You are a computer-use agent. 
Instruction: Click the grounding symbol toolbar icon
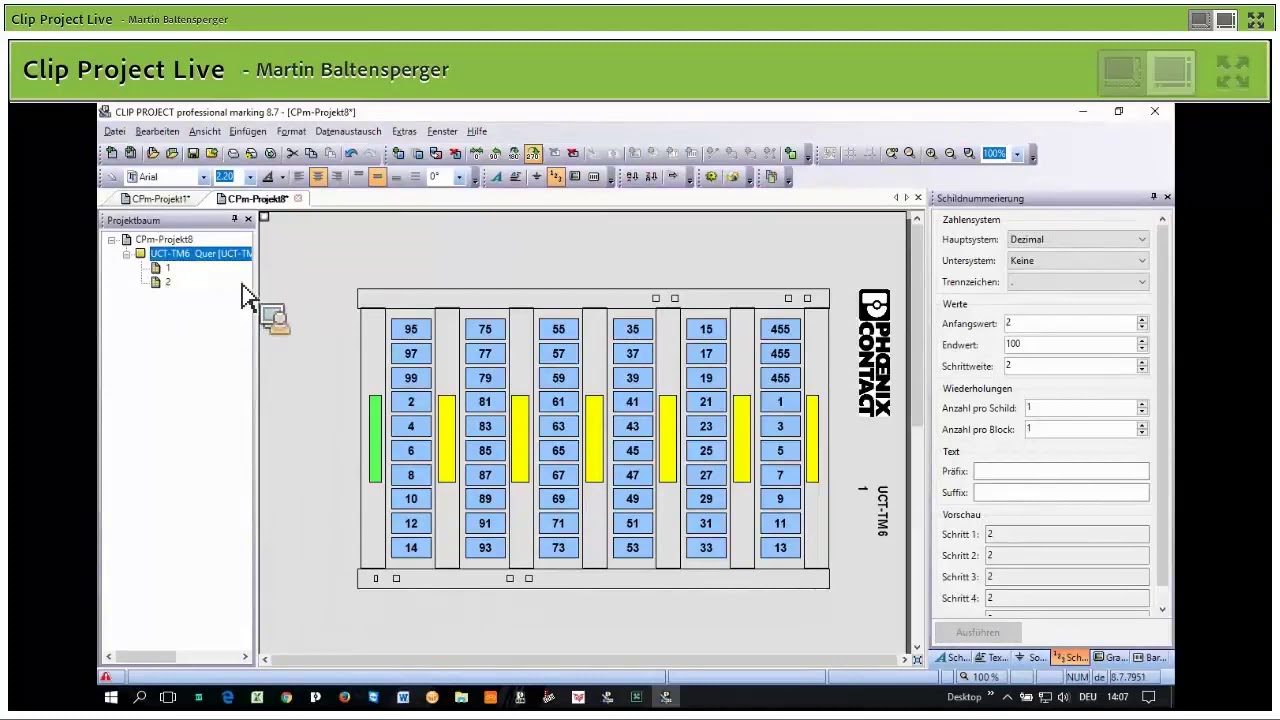(x=537, y=177)
